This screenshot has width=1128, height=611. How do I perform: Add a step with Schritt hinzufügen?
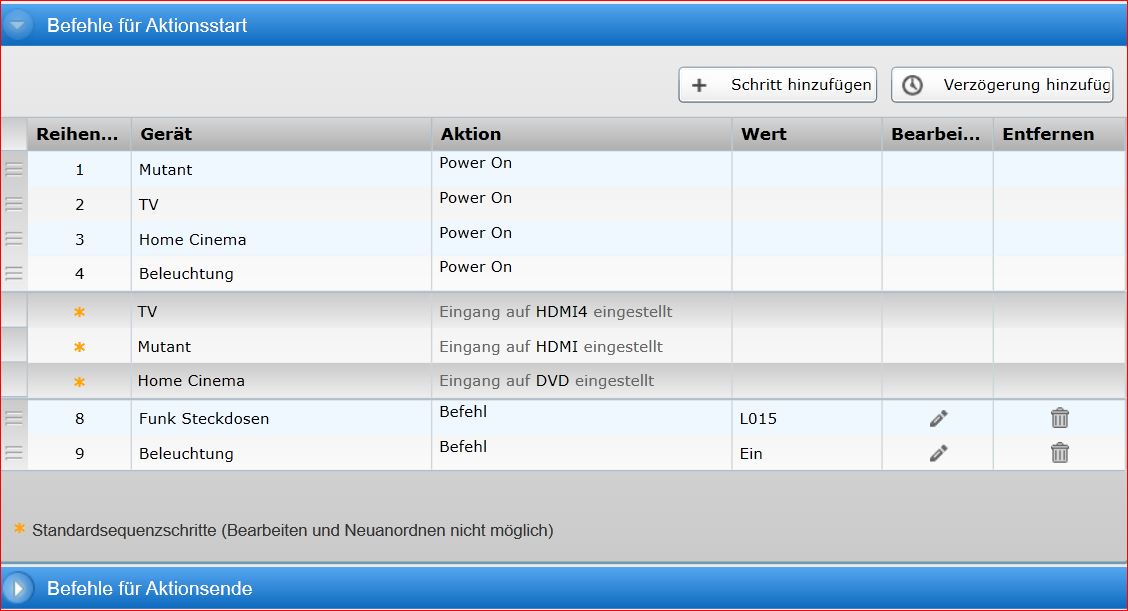[x=777, y=85]
